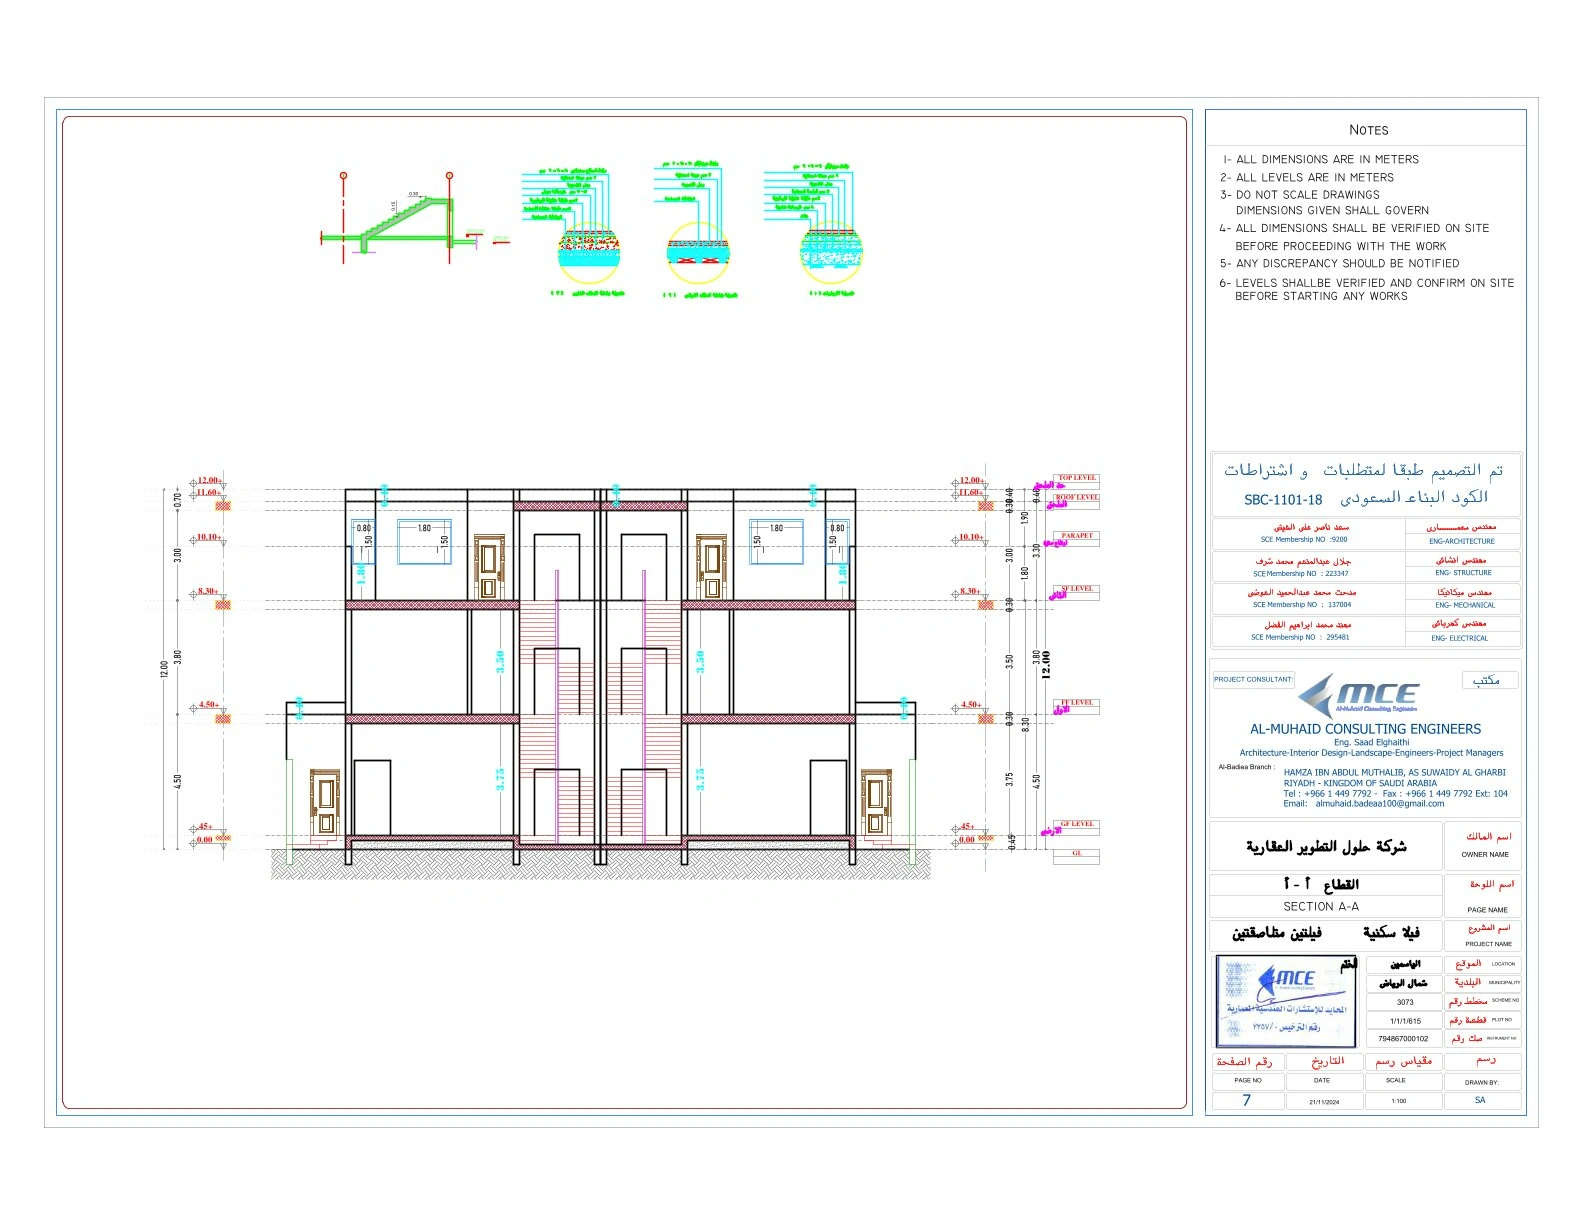
Task: Click the Notes heading in title block
Action: point(1368,130)
